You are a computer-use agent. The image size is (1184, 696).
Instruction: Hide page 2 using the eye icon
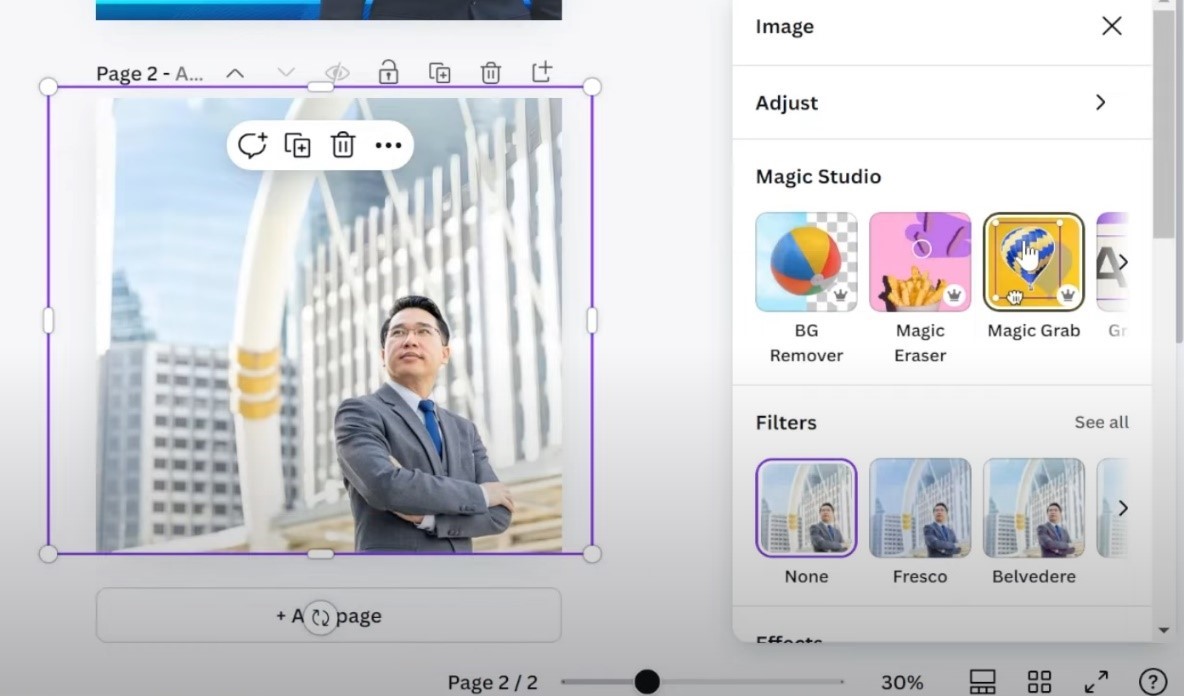coord(337,72)
